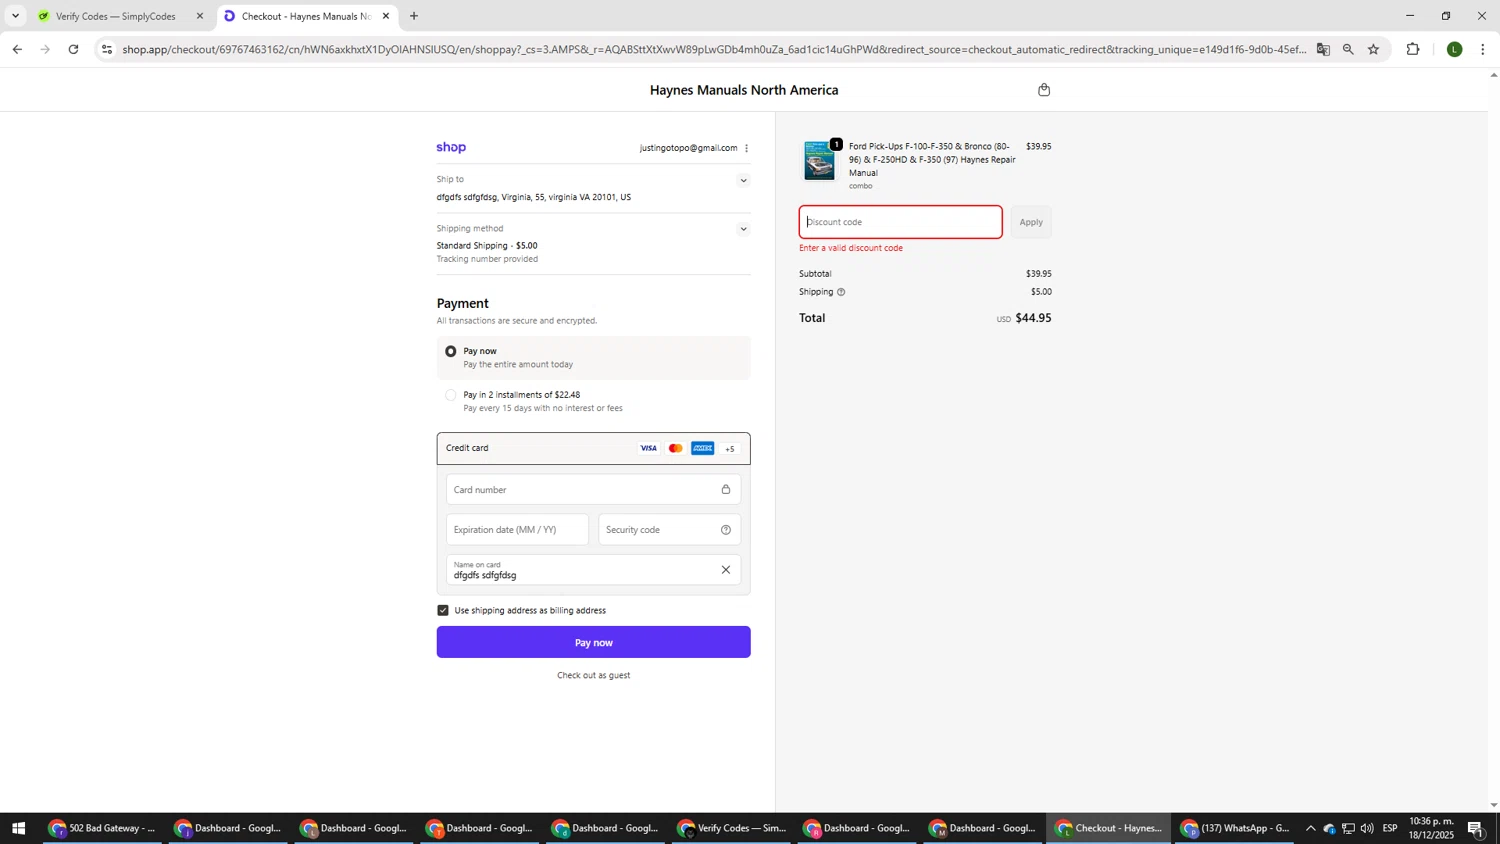Click the Name on card field

tap(593, 570)
